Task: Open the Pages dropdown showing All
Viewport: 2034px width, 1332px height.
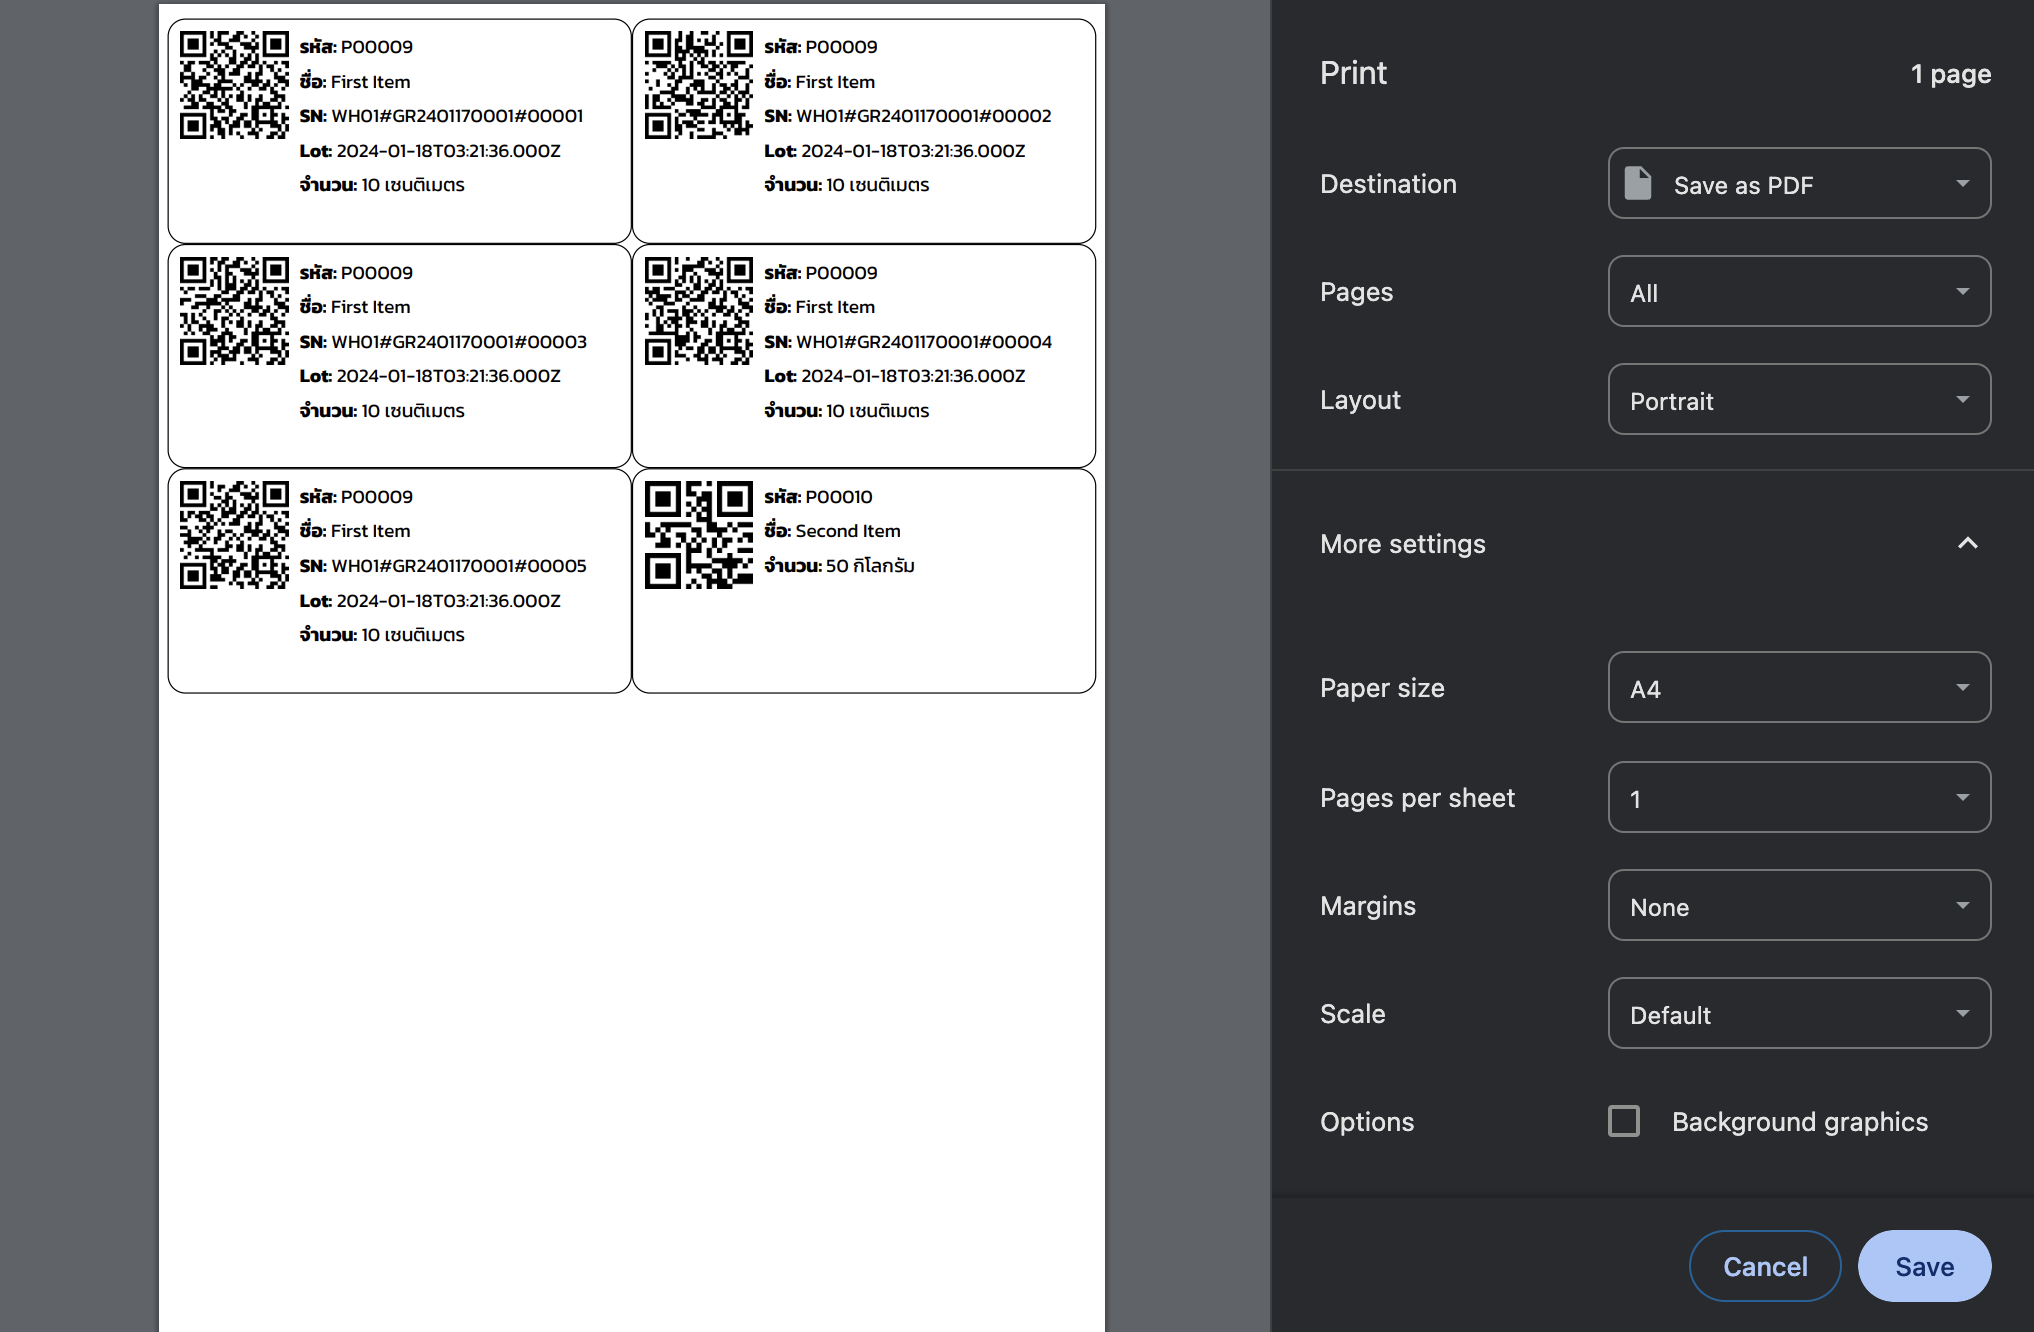Action: (1799, 292)
